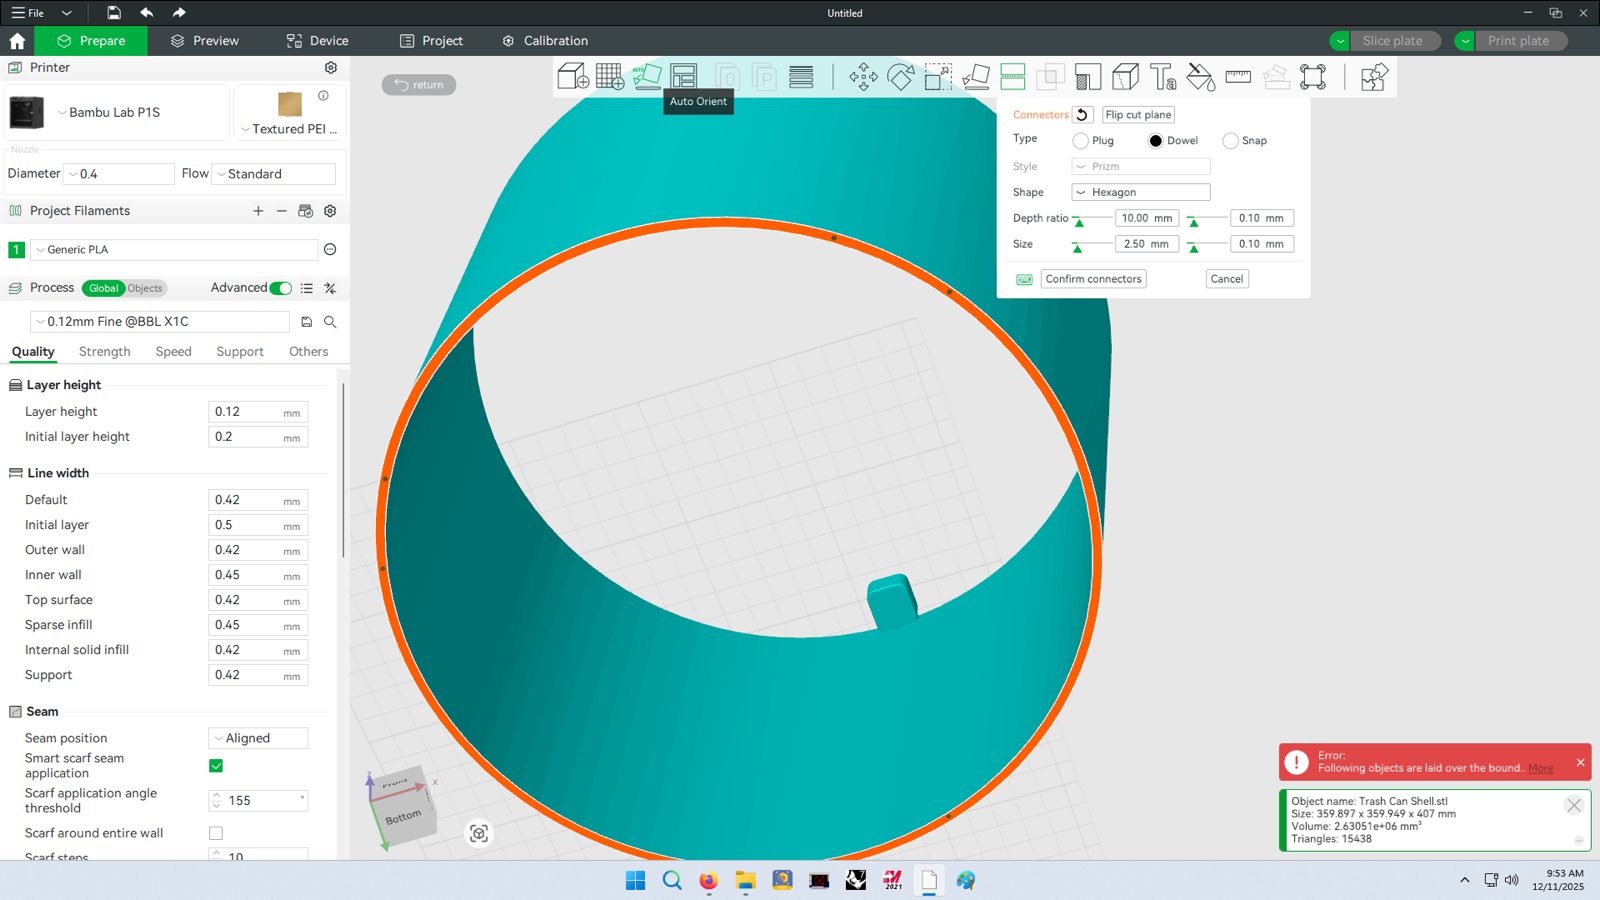
Task: Open the color painting bucket tool
Action: pos(1200,77)
